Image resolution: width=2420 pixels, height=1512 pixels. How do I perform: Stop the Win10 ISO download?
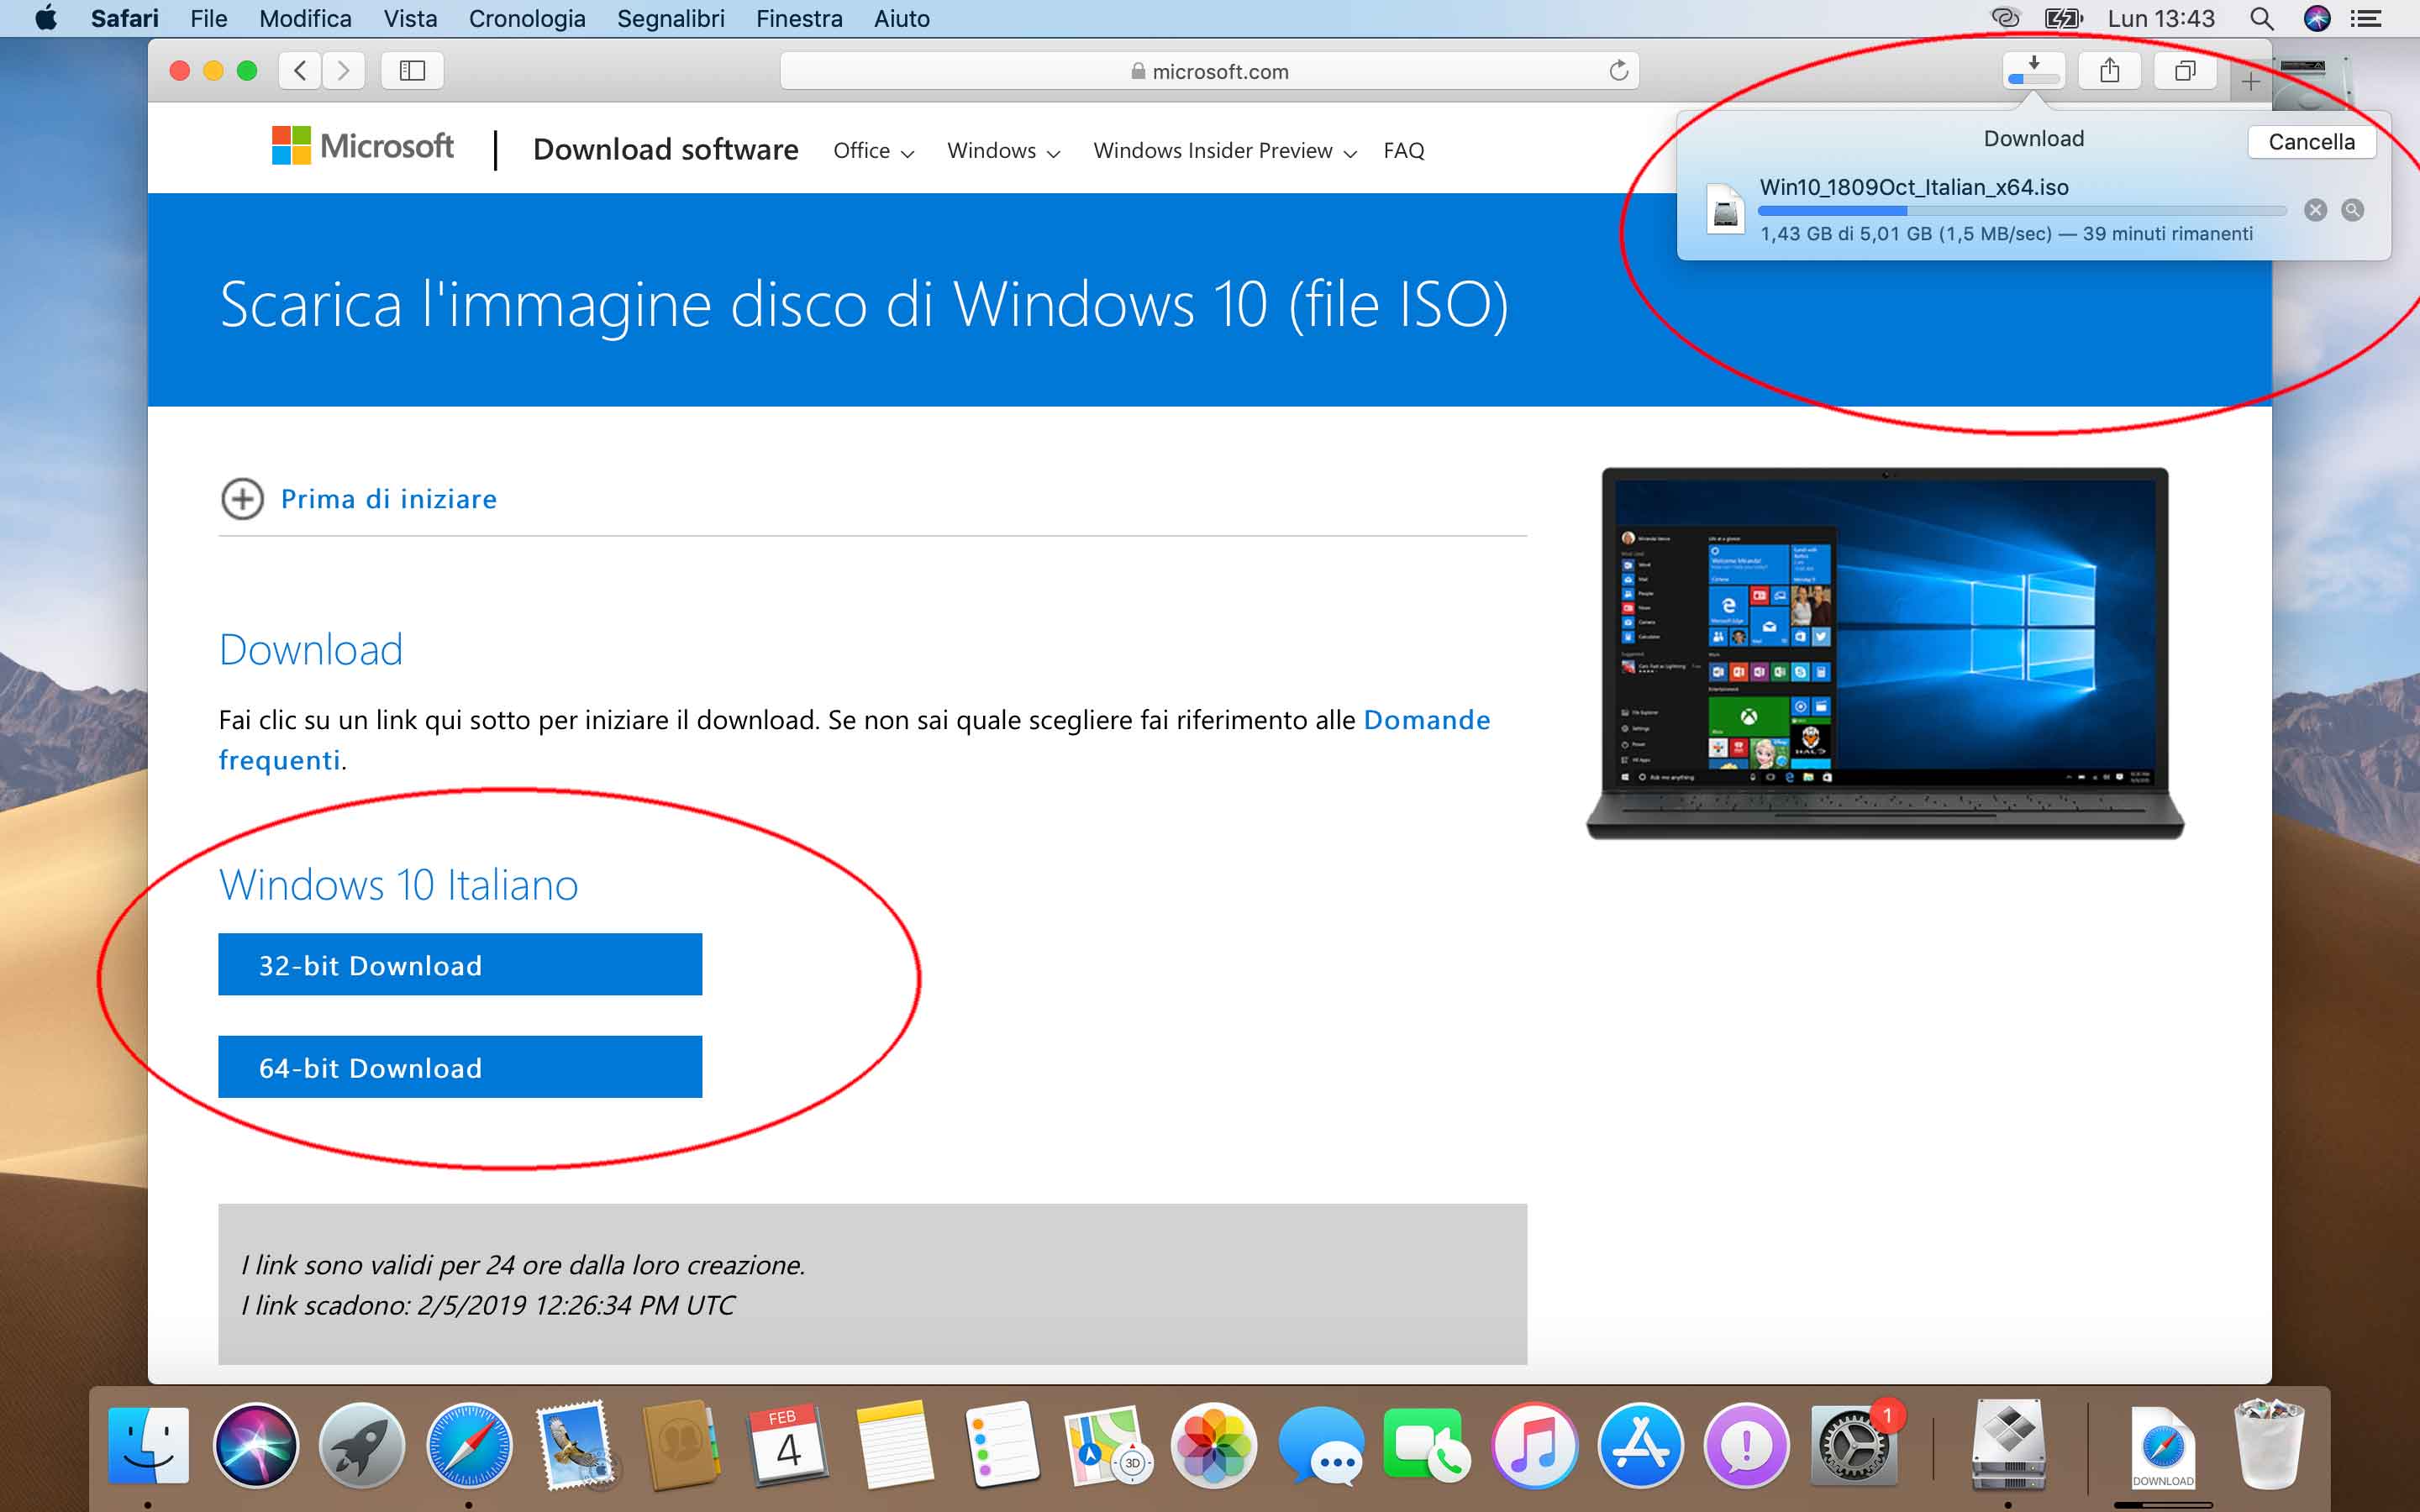pos(2315,210)
